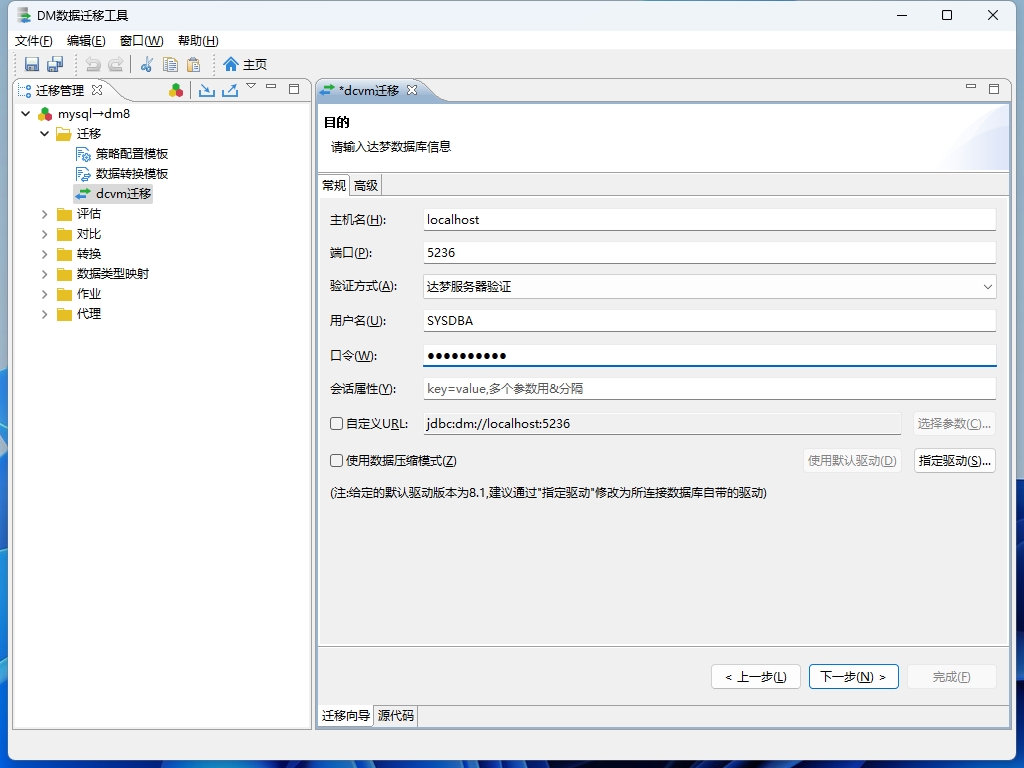The image size is (1024, 768).
Task: Open the 验证方式 dropdown
Action: pyautogui.click(x=987, y=287)
